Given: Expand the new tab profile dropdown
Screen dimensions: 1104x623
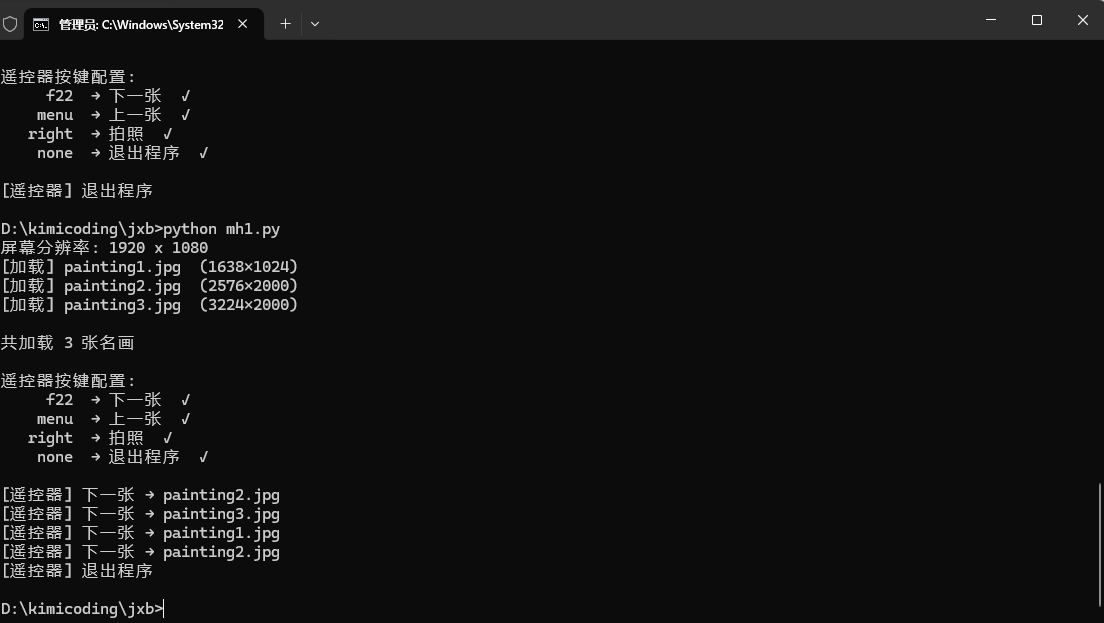Looking at the screenshot, I should [x=315, y=24].
